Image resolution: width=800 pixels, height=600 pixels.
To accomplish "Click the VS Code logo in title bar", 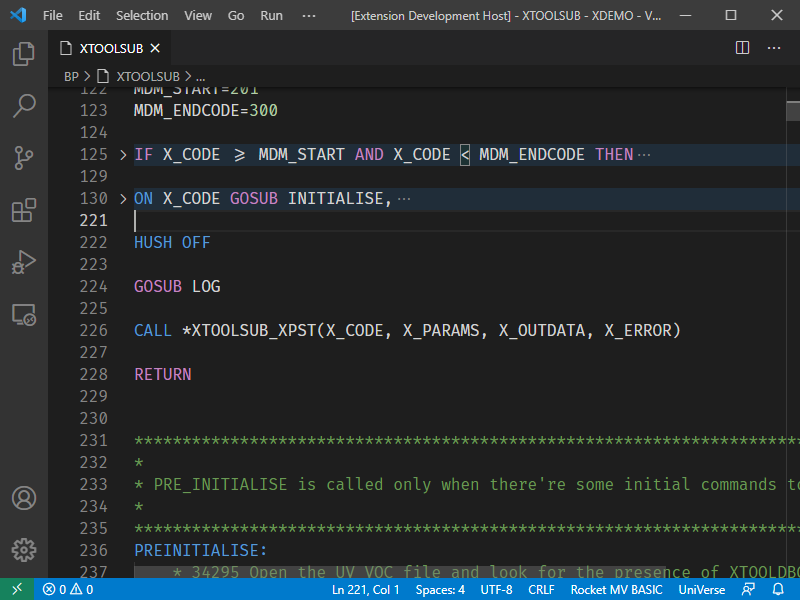I will pos(18,15).
